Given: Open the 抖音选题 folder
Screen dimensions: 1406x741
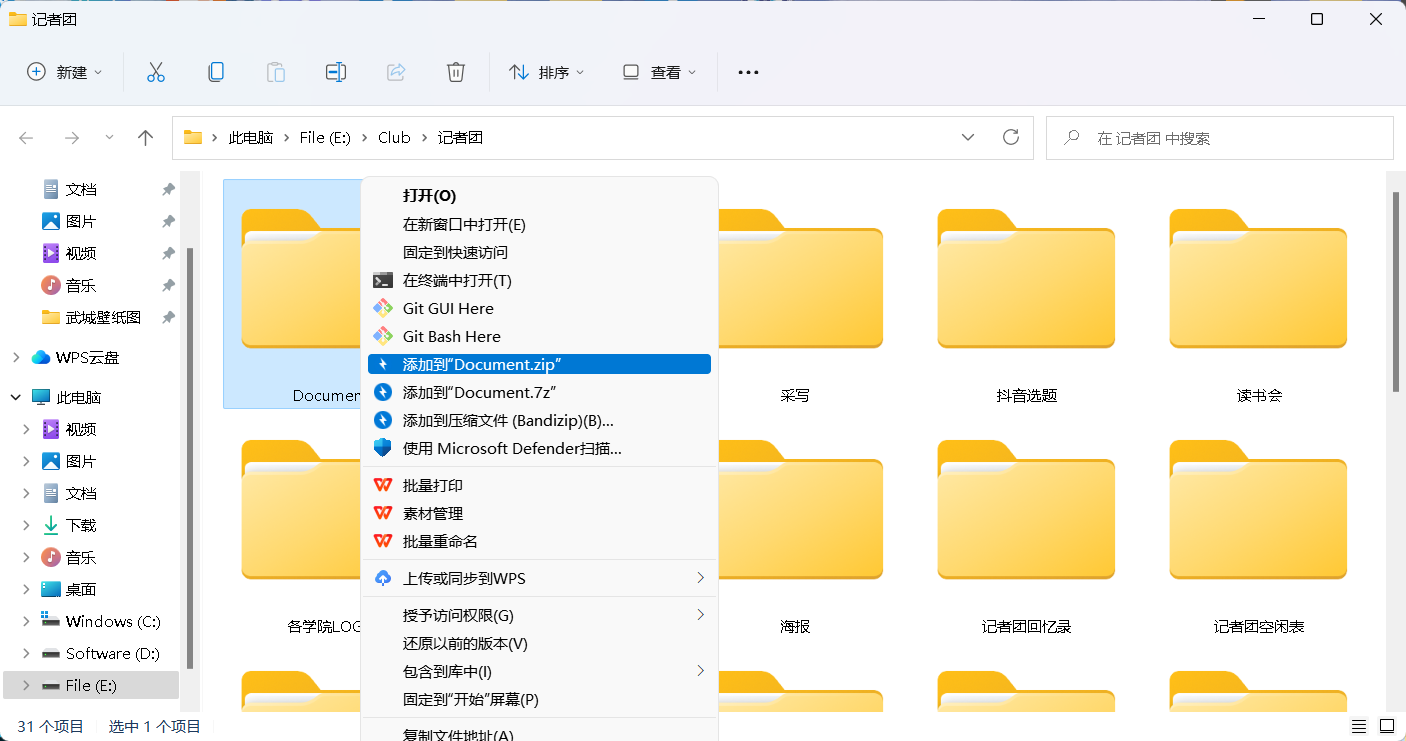Looking at the screenshot, I should click(1027, 294).
